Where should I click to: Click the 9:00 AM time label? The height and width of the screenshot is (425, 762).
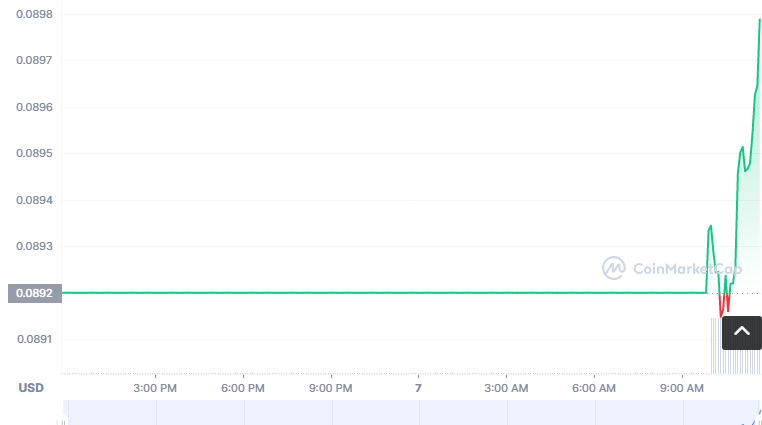pyautogui.click(x=682, y=388)
